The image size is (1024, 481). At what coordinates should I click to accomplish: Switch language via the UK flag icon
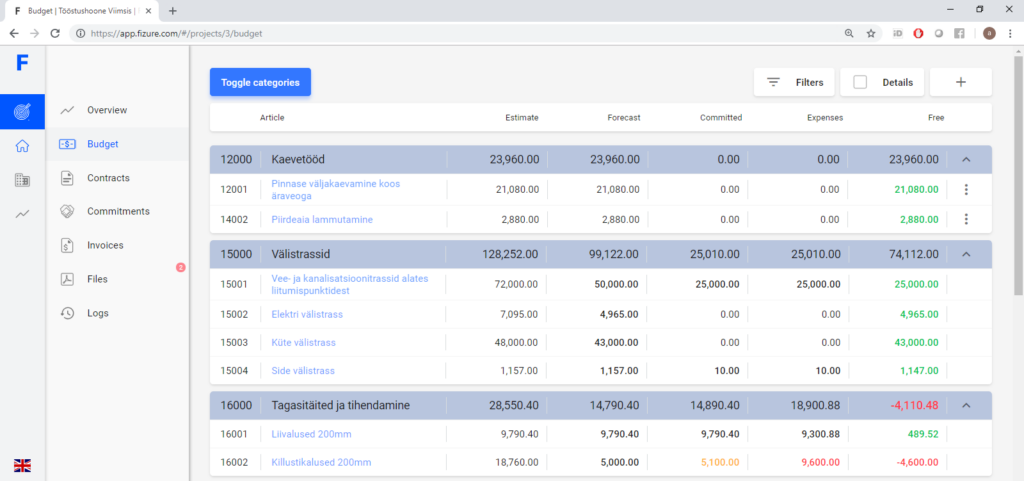tap(22, 465)
